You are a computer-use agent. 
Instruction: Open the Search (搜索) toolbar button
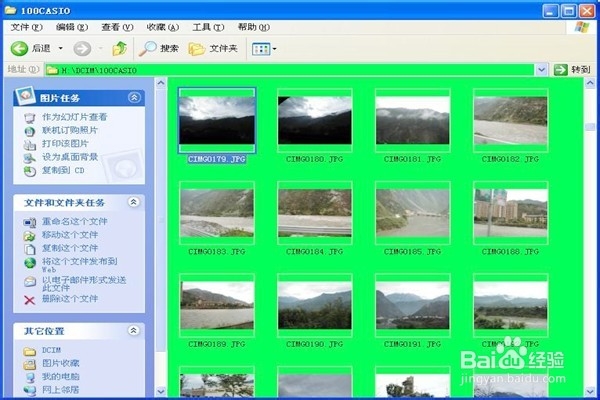point(158,49)
